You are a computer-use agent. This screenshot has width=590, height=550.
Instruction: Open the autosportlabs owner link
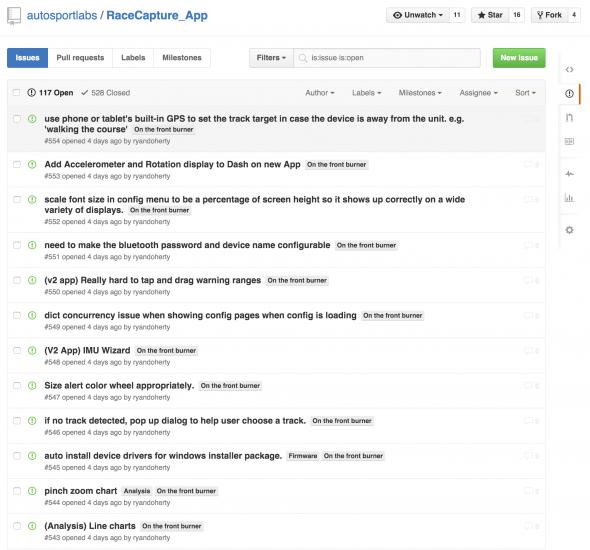(62, 15)
